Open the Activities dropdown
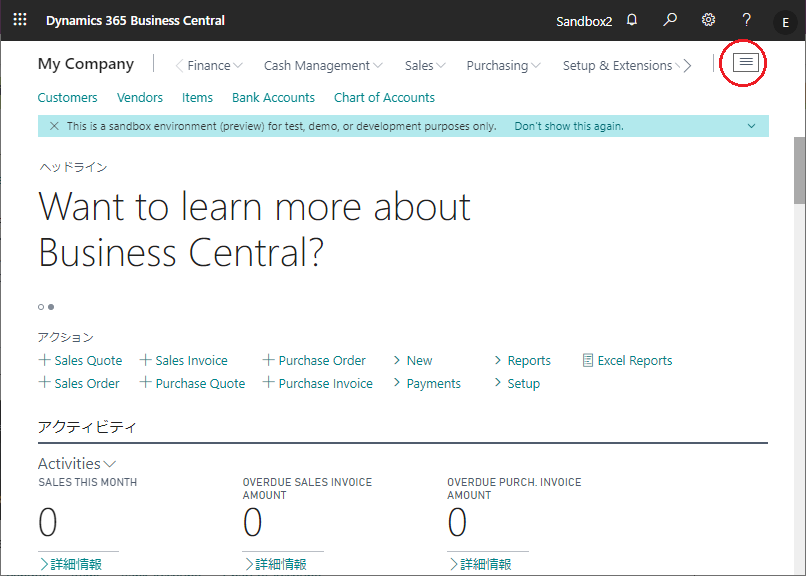Viewport: 806px width, 576px height. tap(77, 463)
